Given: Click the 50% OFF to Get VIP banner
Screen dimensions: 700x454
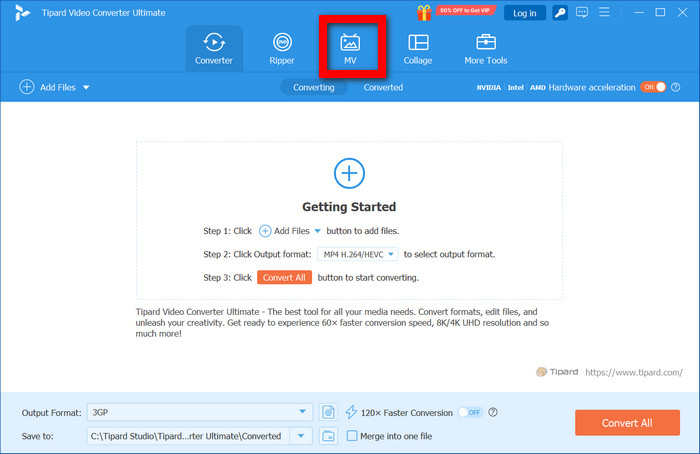Looking at the screenshot, I should [x=465, y=10].
